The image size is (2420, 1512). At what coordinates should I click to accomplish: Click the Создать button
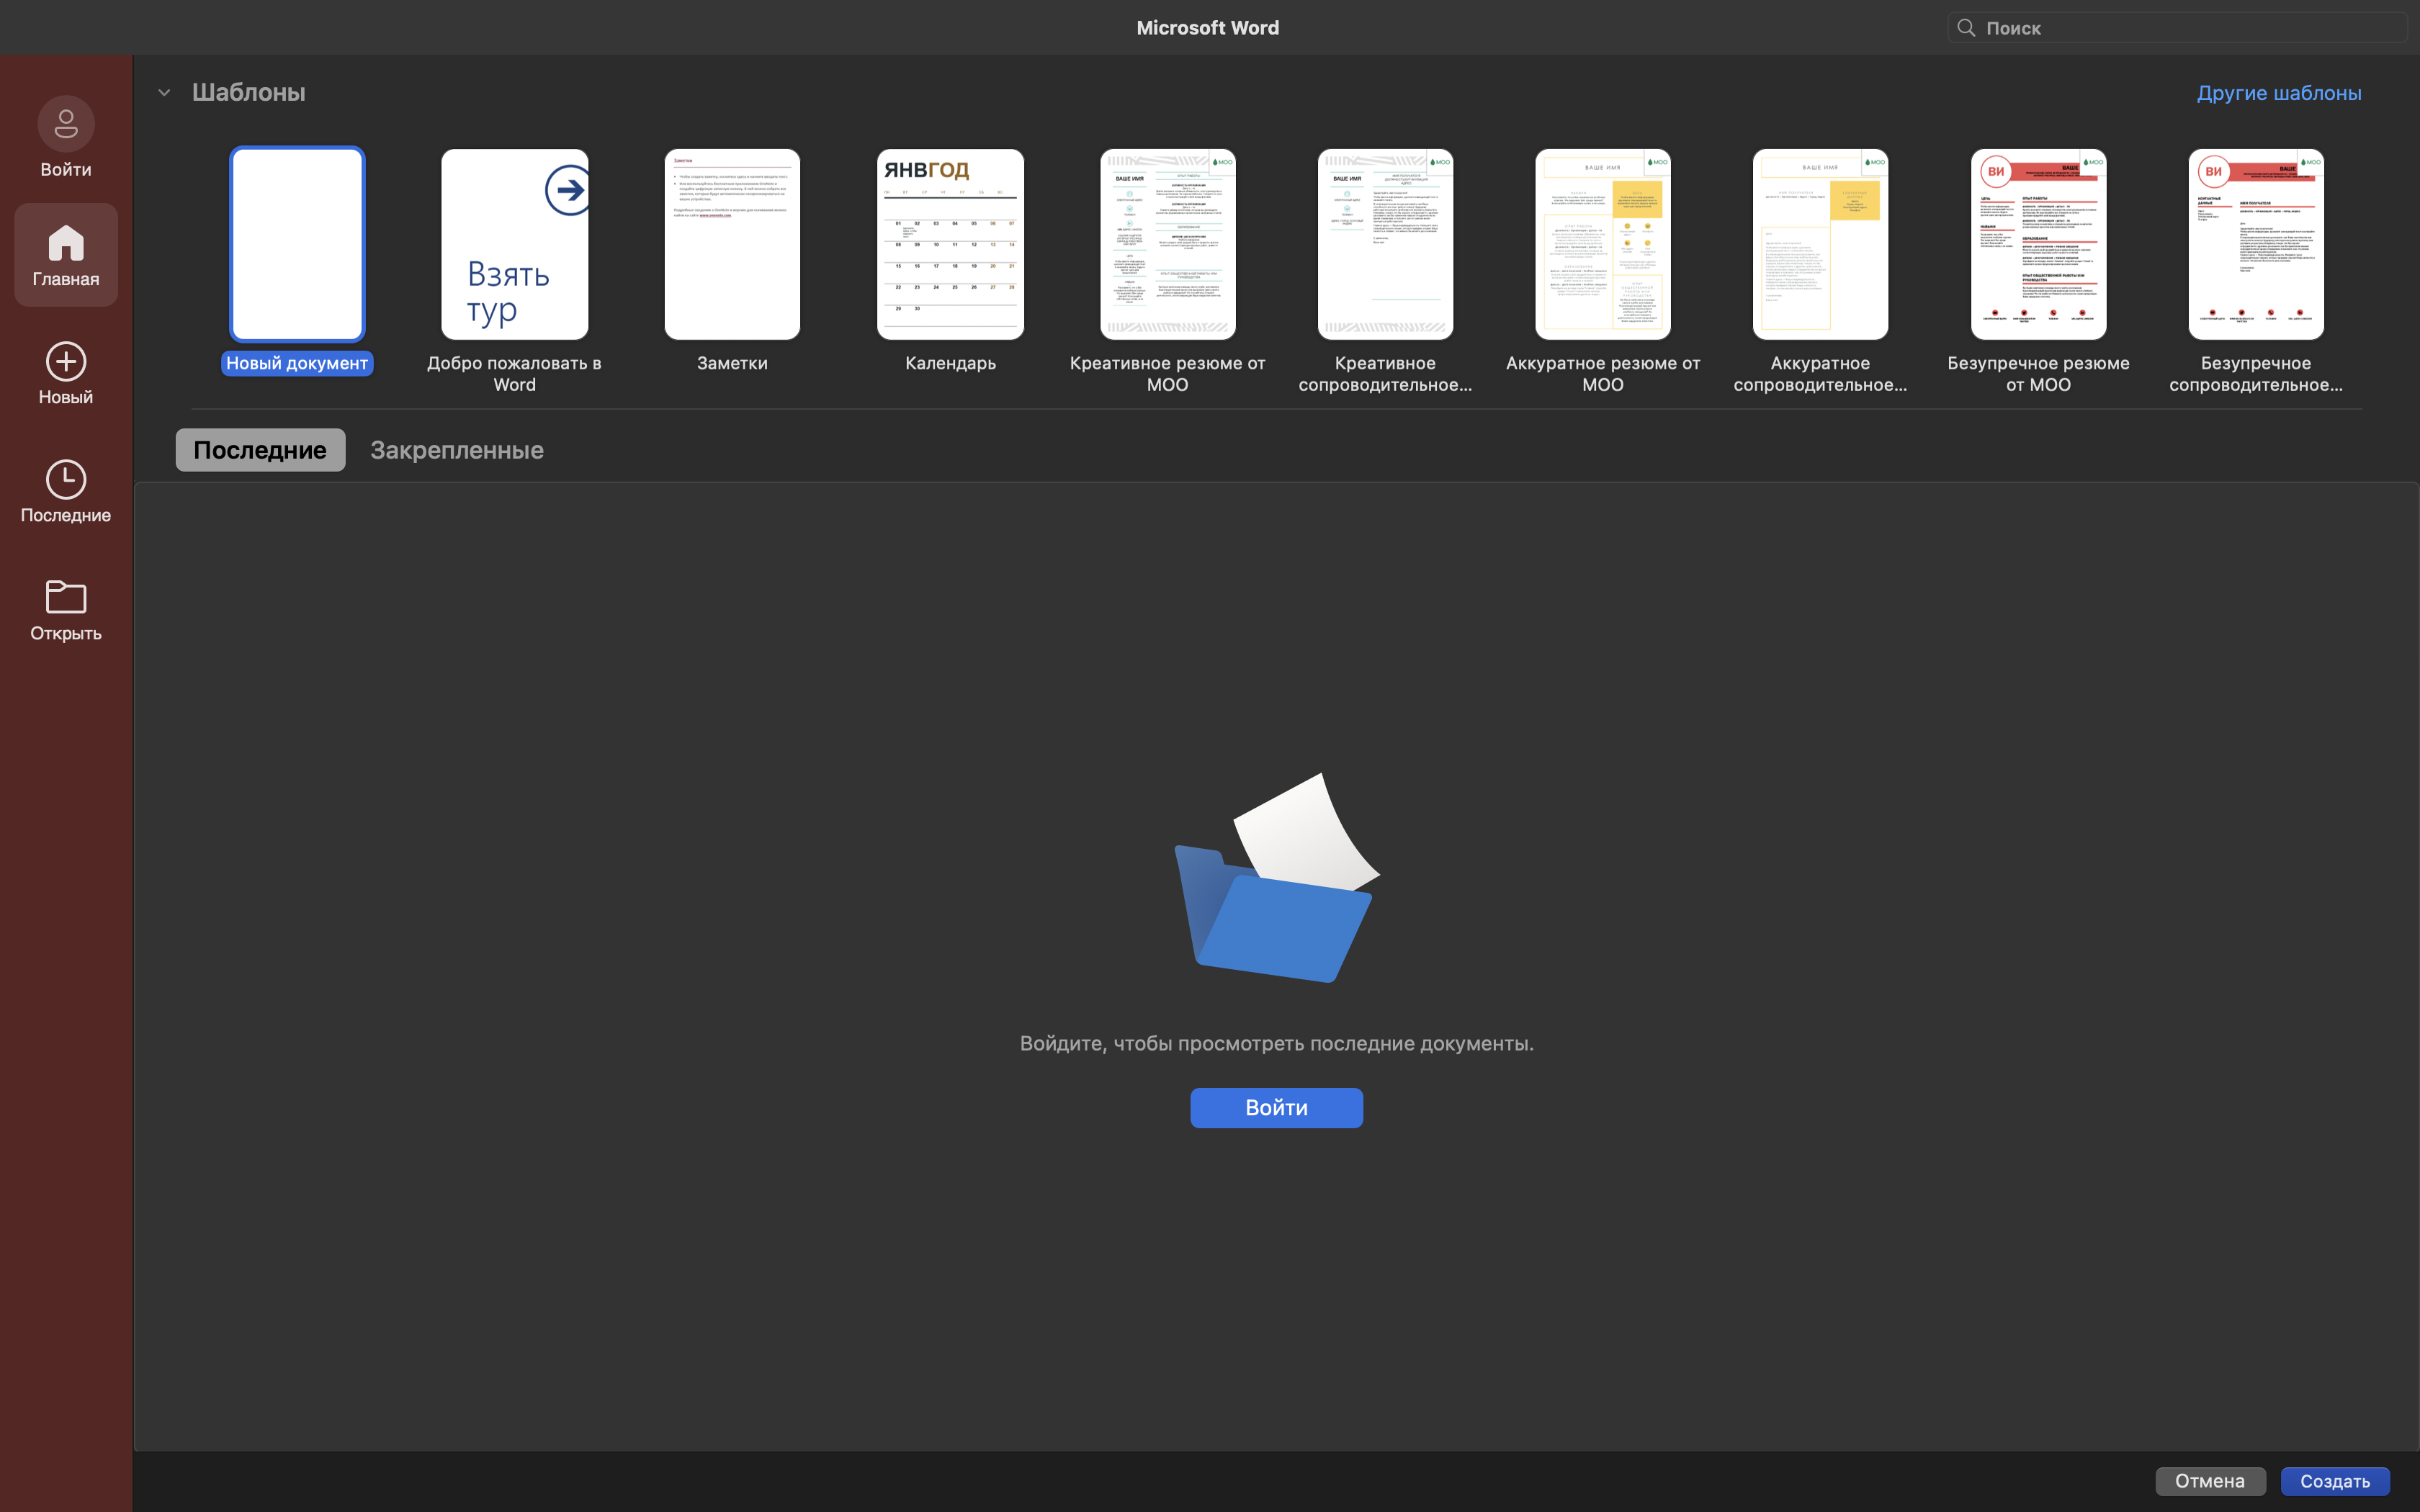(x=2335, y=1481)
